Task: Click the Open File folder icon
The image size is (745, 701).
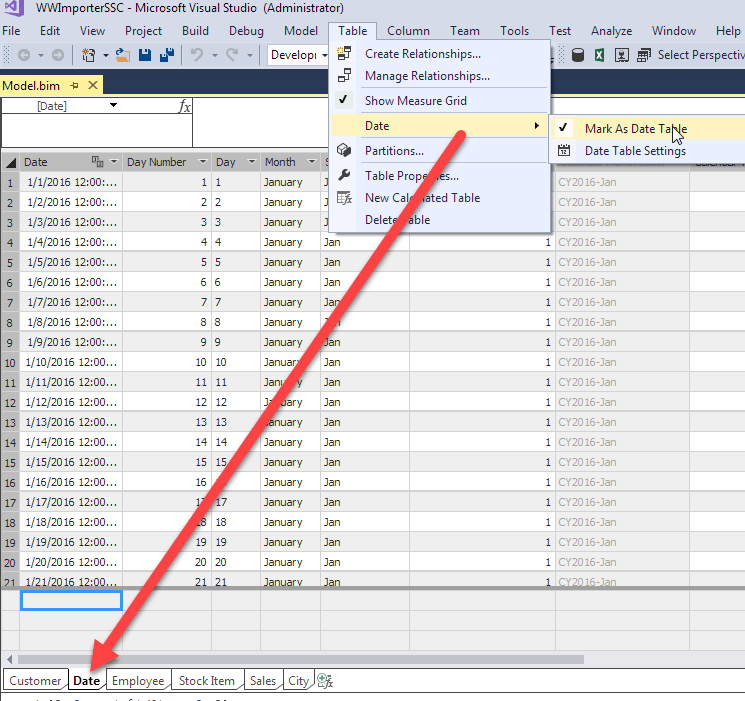Action: (123, 55)
